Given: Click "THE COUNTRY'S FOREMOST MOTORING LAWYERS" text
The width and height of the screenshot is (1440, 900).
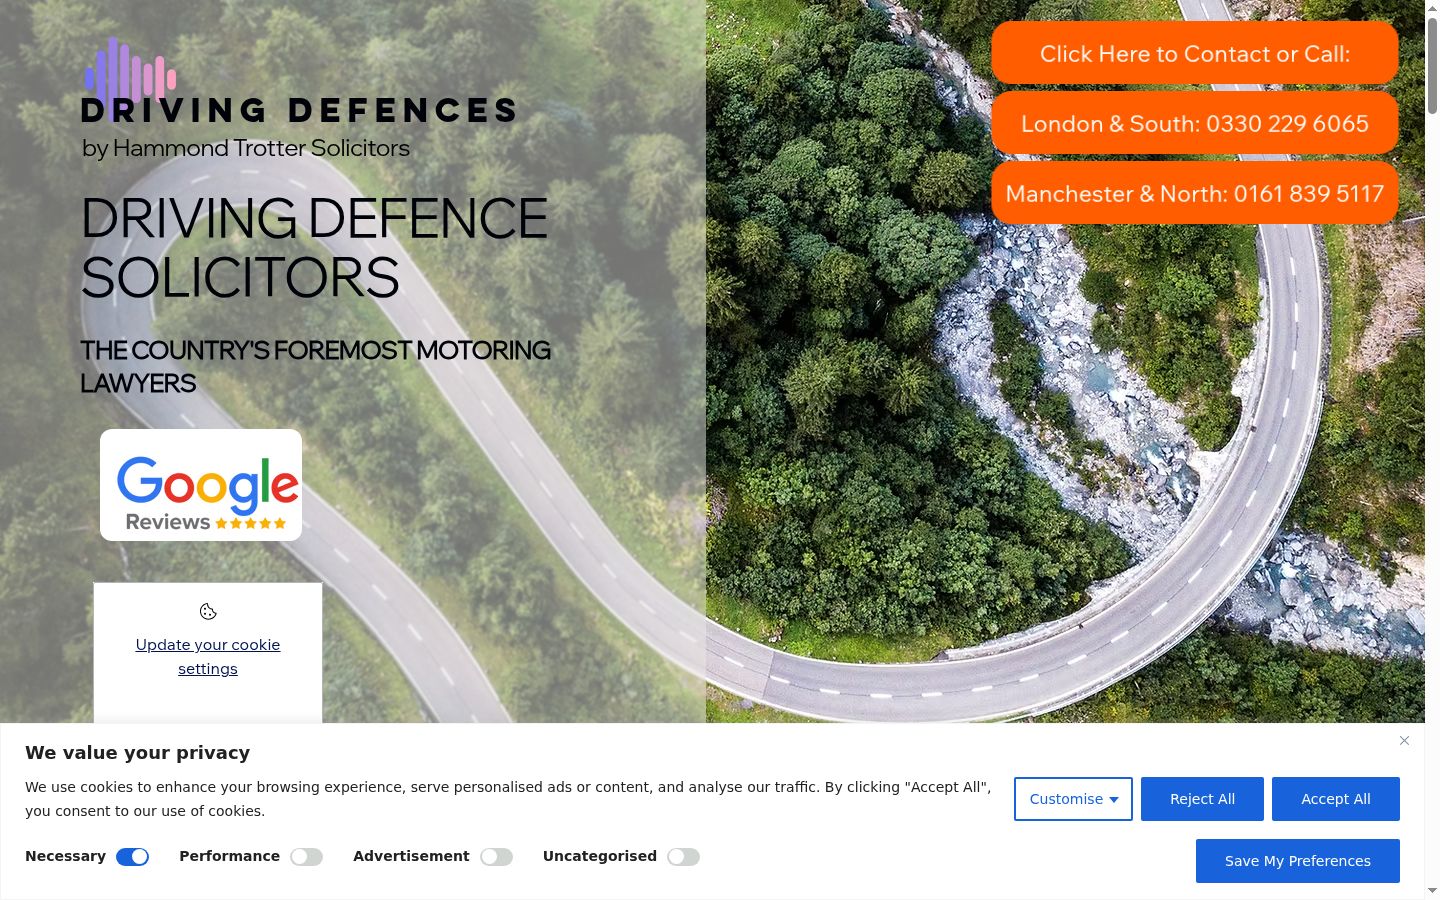Looking at the screenshot, I should 315,367.
